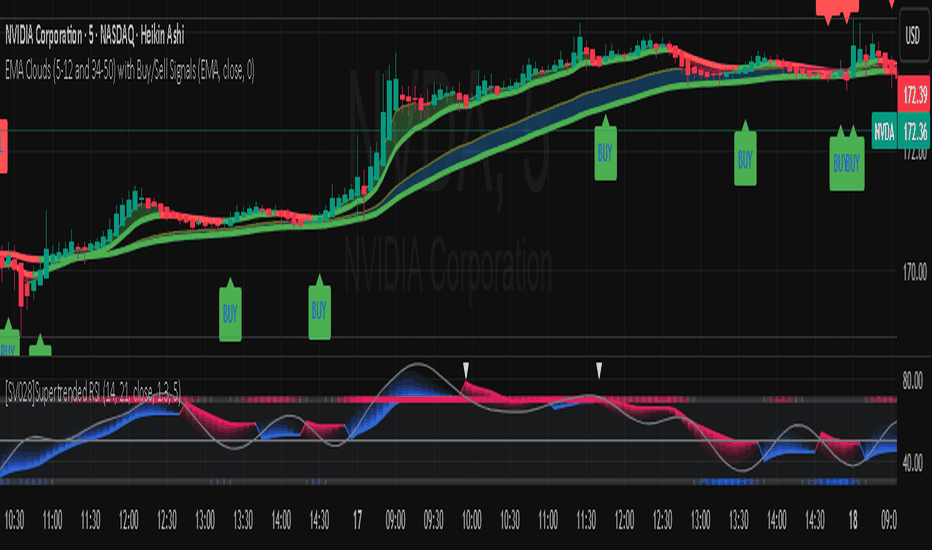The width and height of the screenshot is (932, 550).
Task: Click the USD currency button
Action: [x=912, y=36]
